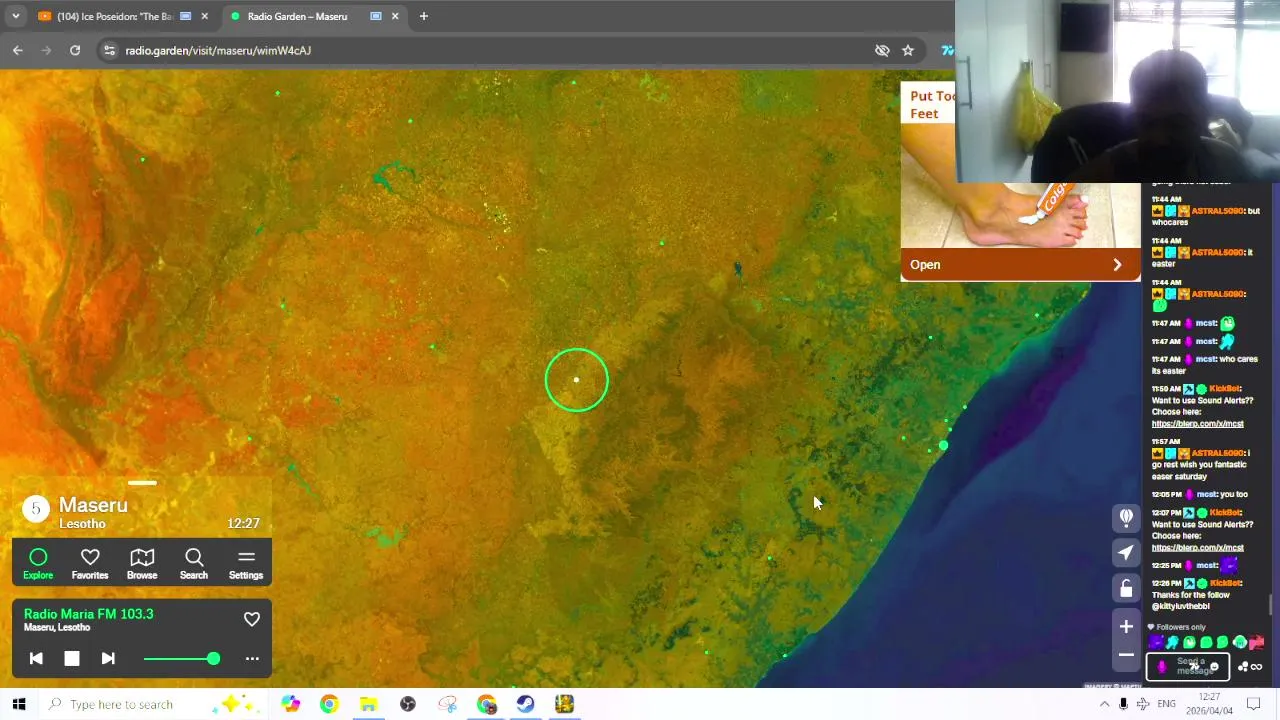Zoom out the map with minus
This screenshot has width=1280, height=720.
click(x=1126, y=655)
